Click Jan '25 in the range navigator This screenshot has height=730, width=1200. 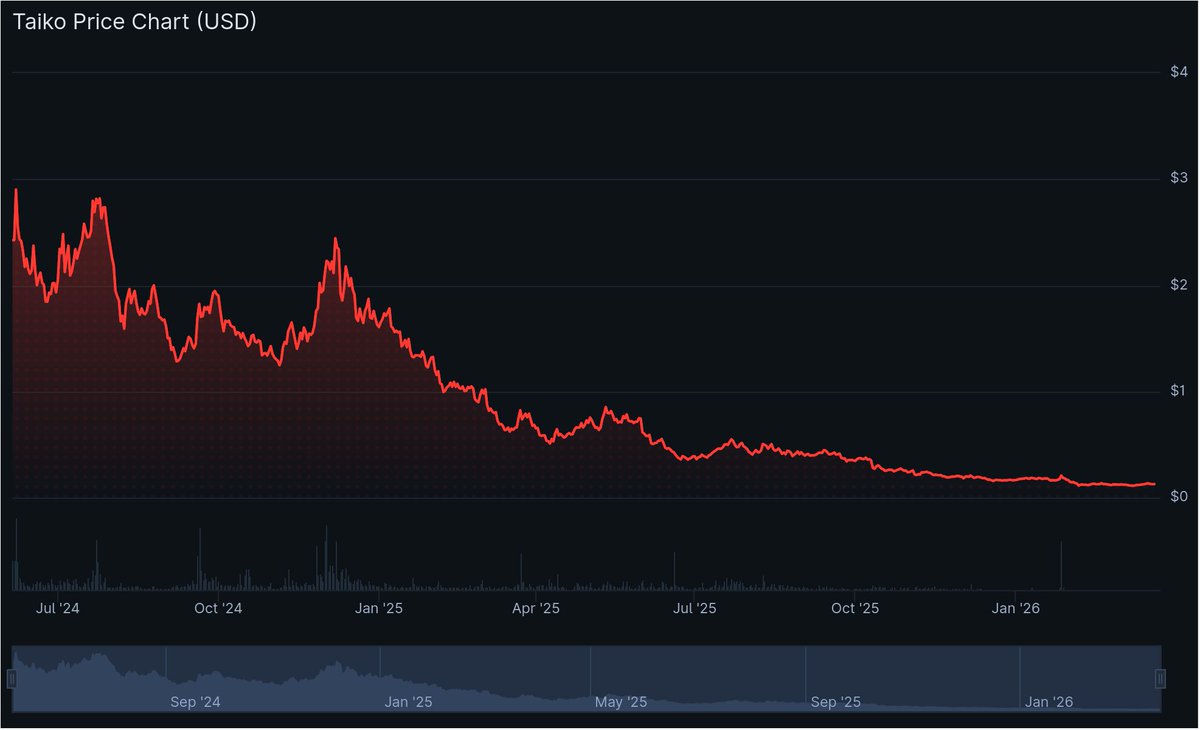[408, 703]
